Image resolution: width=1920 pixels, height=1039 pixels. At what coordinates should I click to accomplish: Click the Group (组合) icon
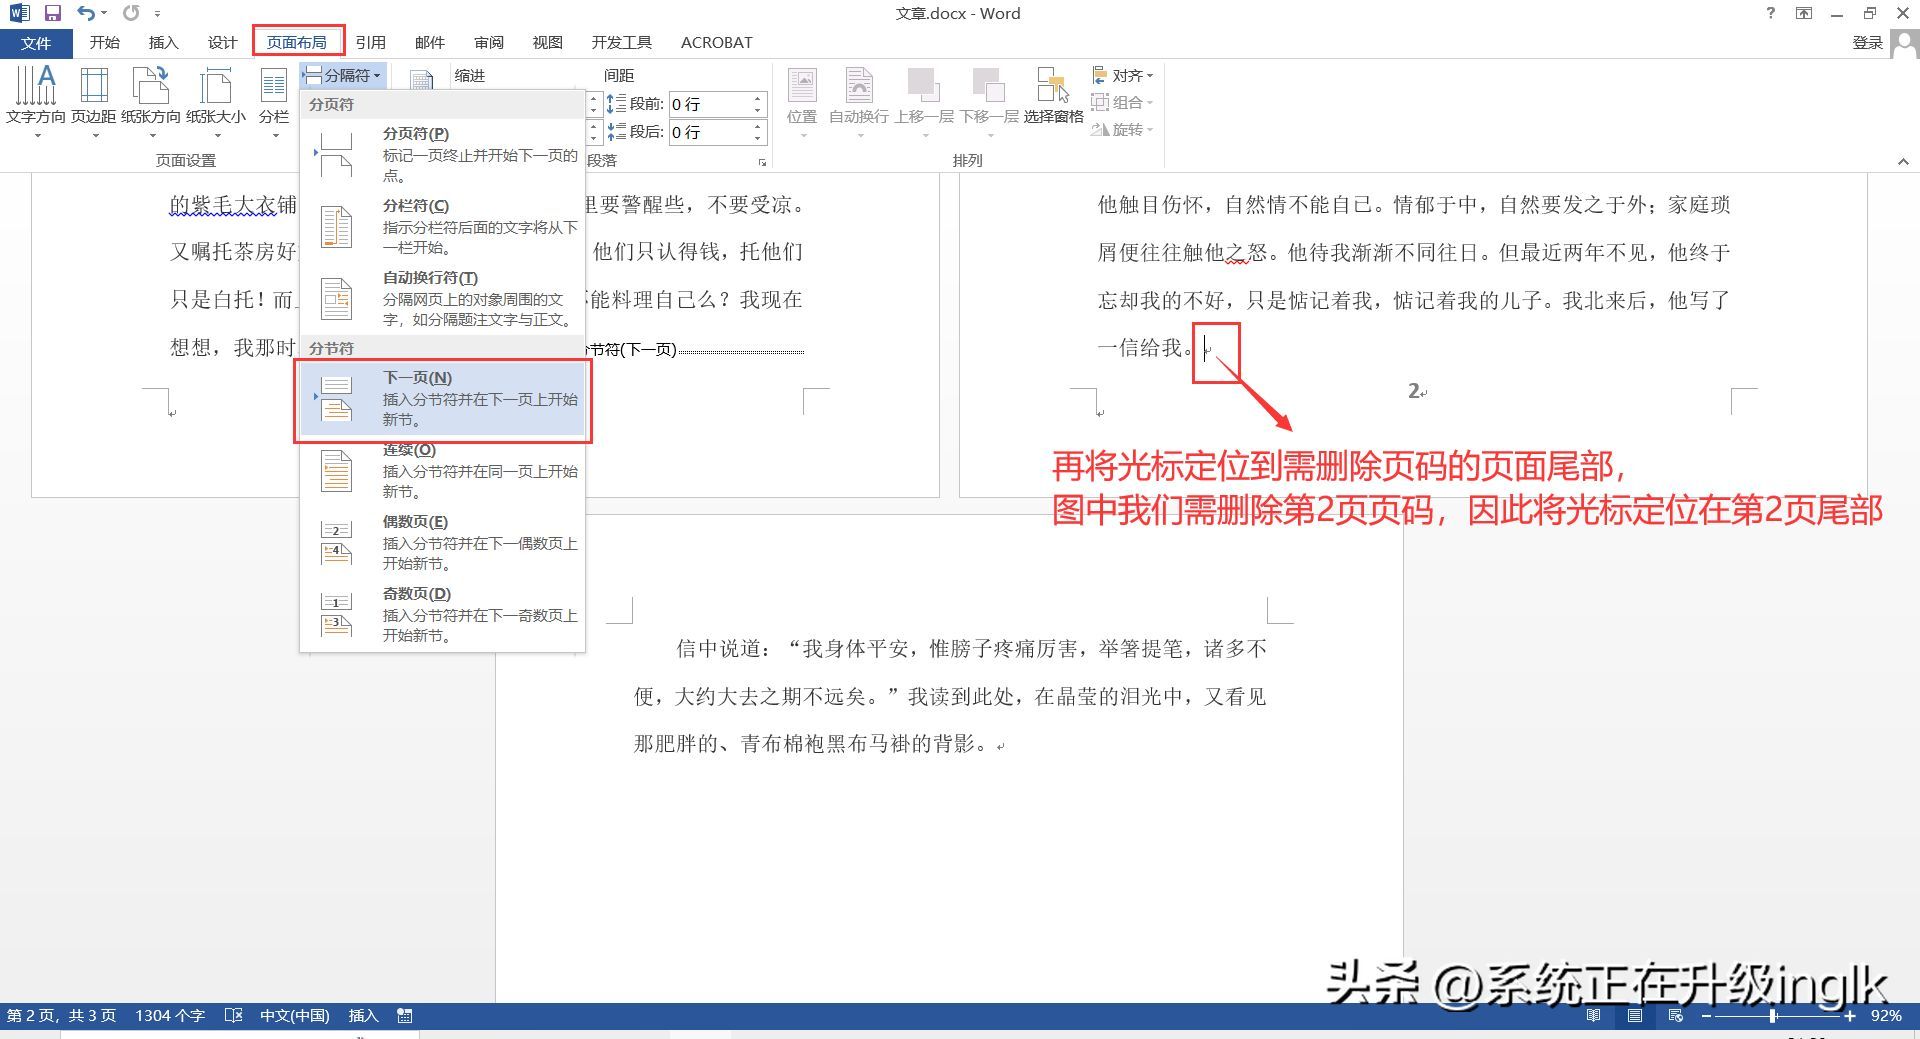[1100, 102]
